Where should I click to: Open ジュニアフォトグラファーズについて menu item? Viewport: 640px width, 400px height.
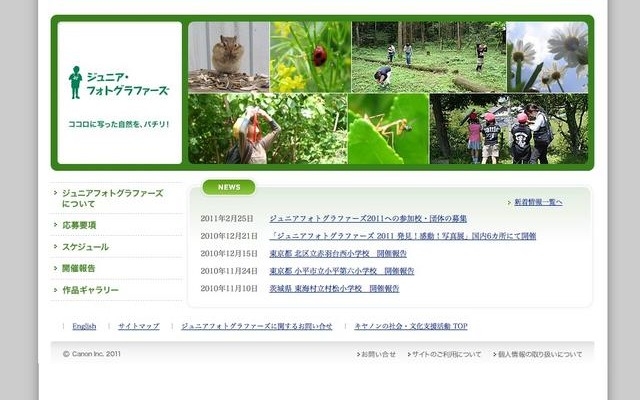[112, 198]
